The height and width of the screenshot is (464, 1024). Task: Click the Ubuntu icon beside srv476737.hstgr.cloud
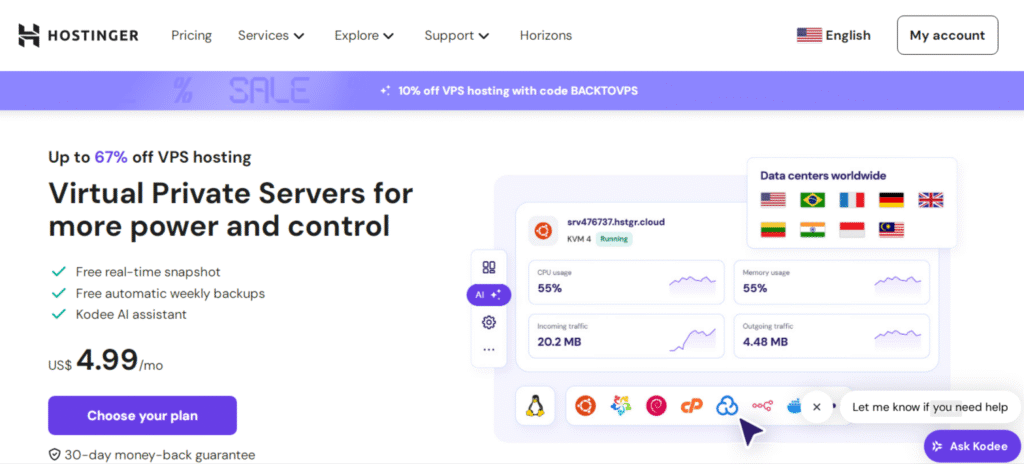coord(543,231)
